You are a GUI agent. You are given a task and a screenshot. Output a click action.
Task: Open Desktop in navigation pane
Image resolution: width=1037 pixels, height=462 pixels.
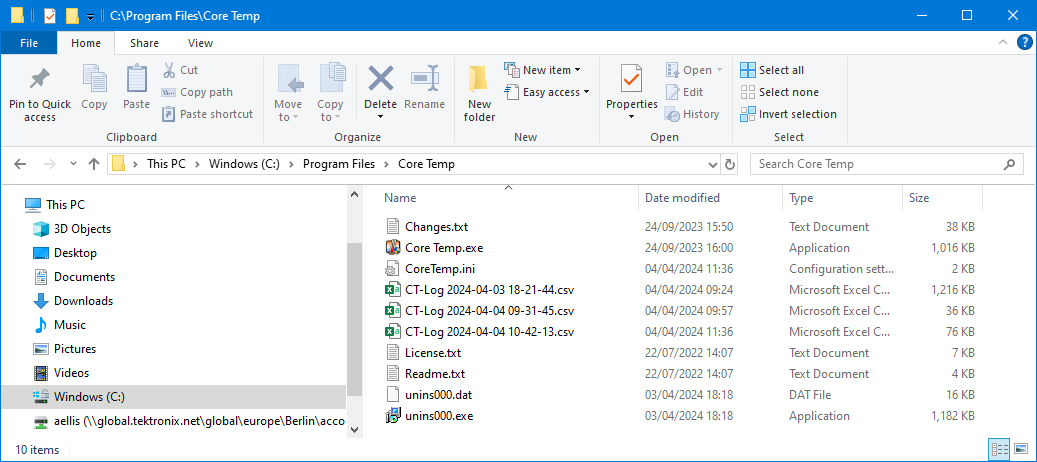75,252
